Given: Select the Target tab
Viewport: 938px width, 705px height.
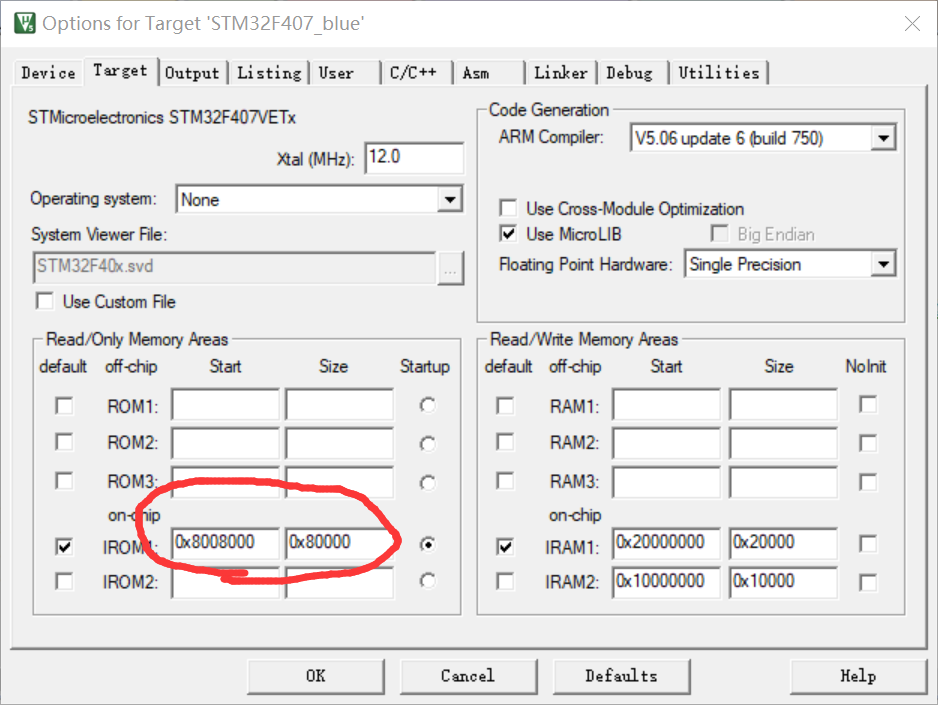Looking at the screenshot, I should (120, 71).
